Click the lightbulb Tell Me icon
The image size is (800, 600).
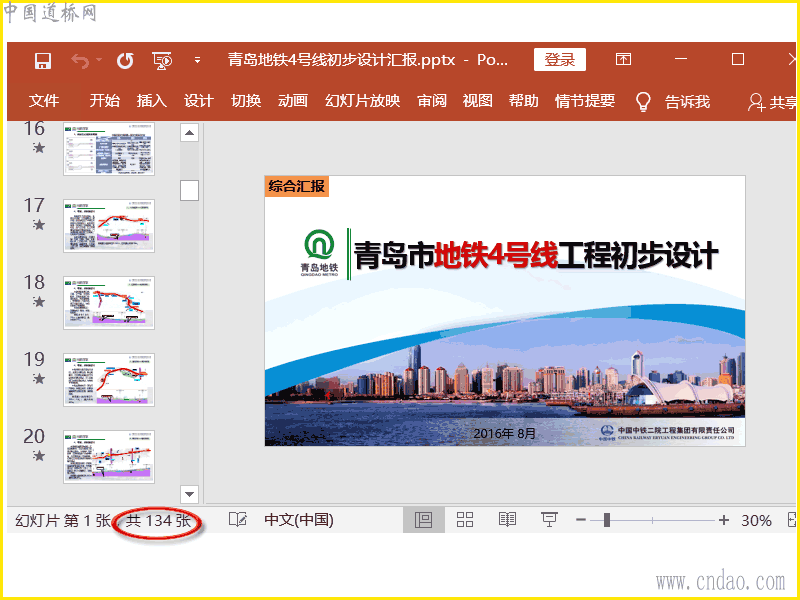click(643, 102)
